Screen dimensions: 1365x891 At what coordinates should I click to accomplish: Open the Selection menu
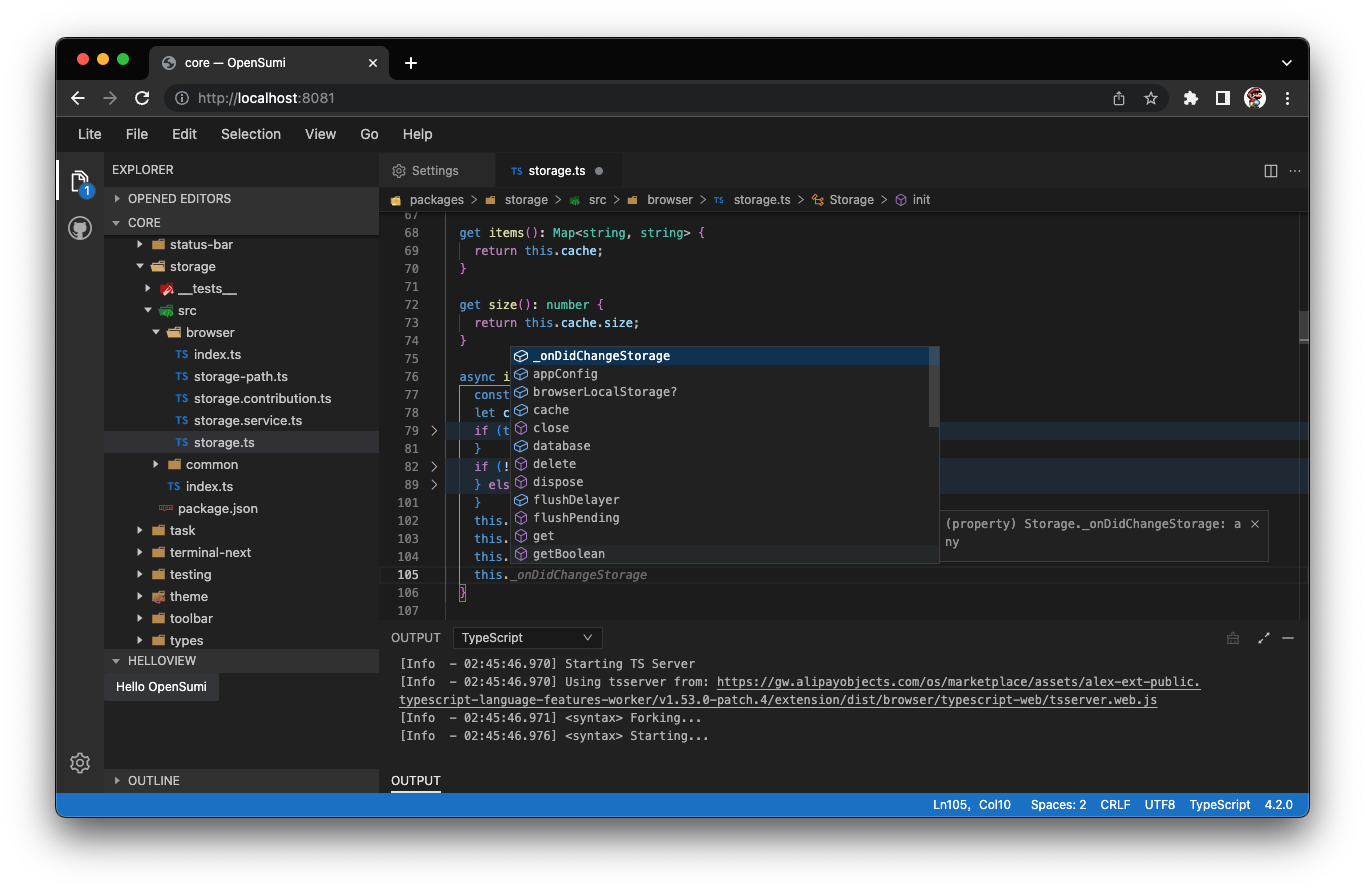tap(251, 134)
